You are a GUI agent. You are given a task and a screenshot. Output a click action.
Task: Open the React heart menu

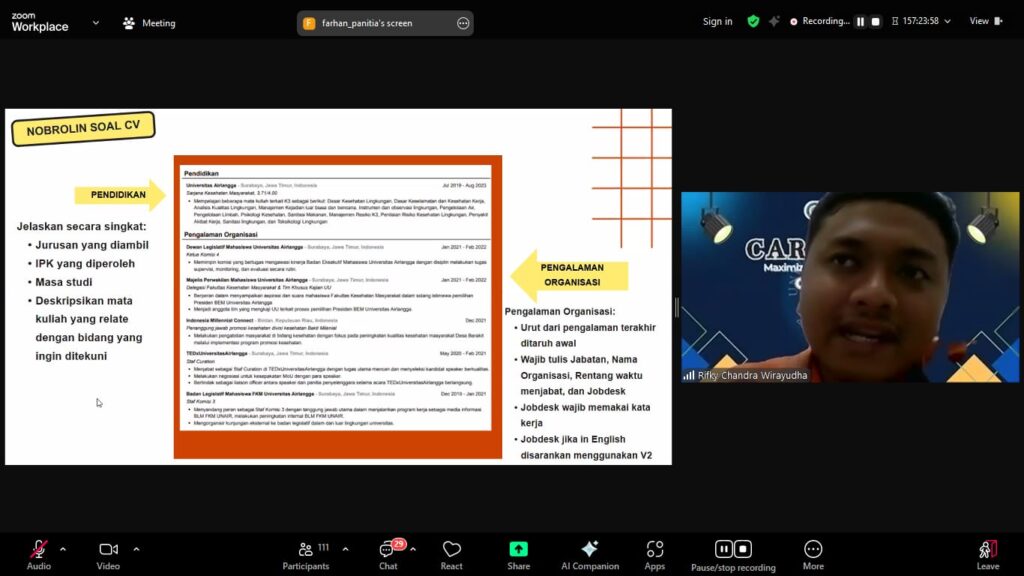(x=452, y=550)
